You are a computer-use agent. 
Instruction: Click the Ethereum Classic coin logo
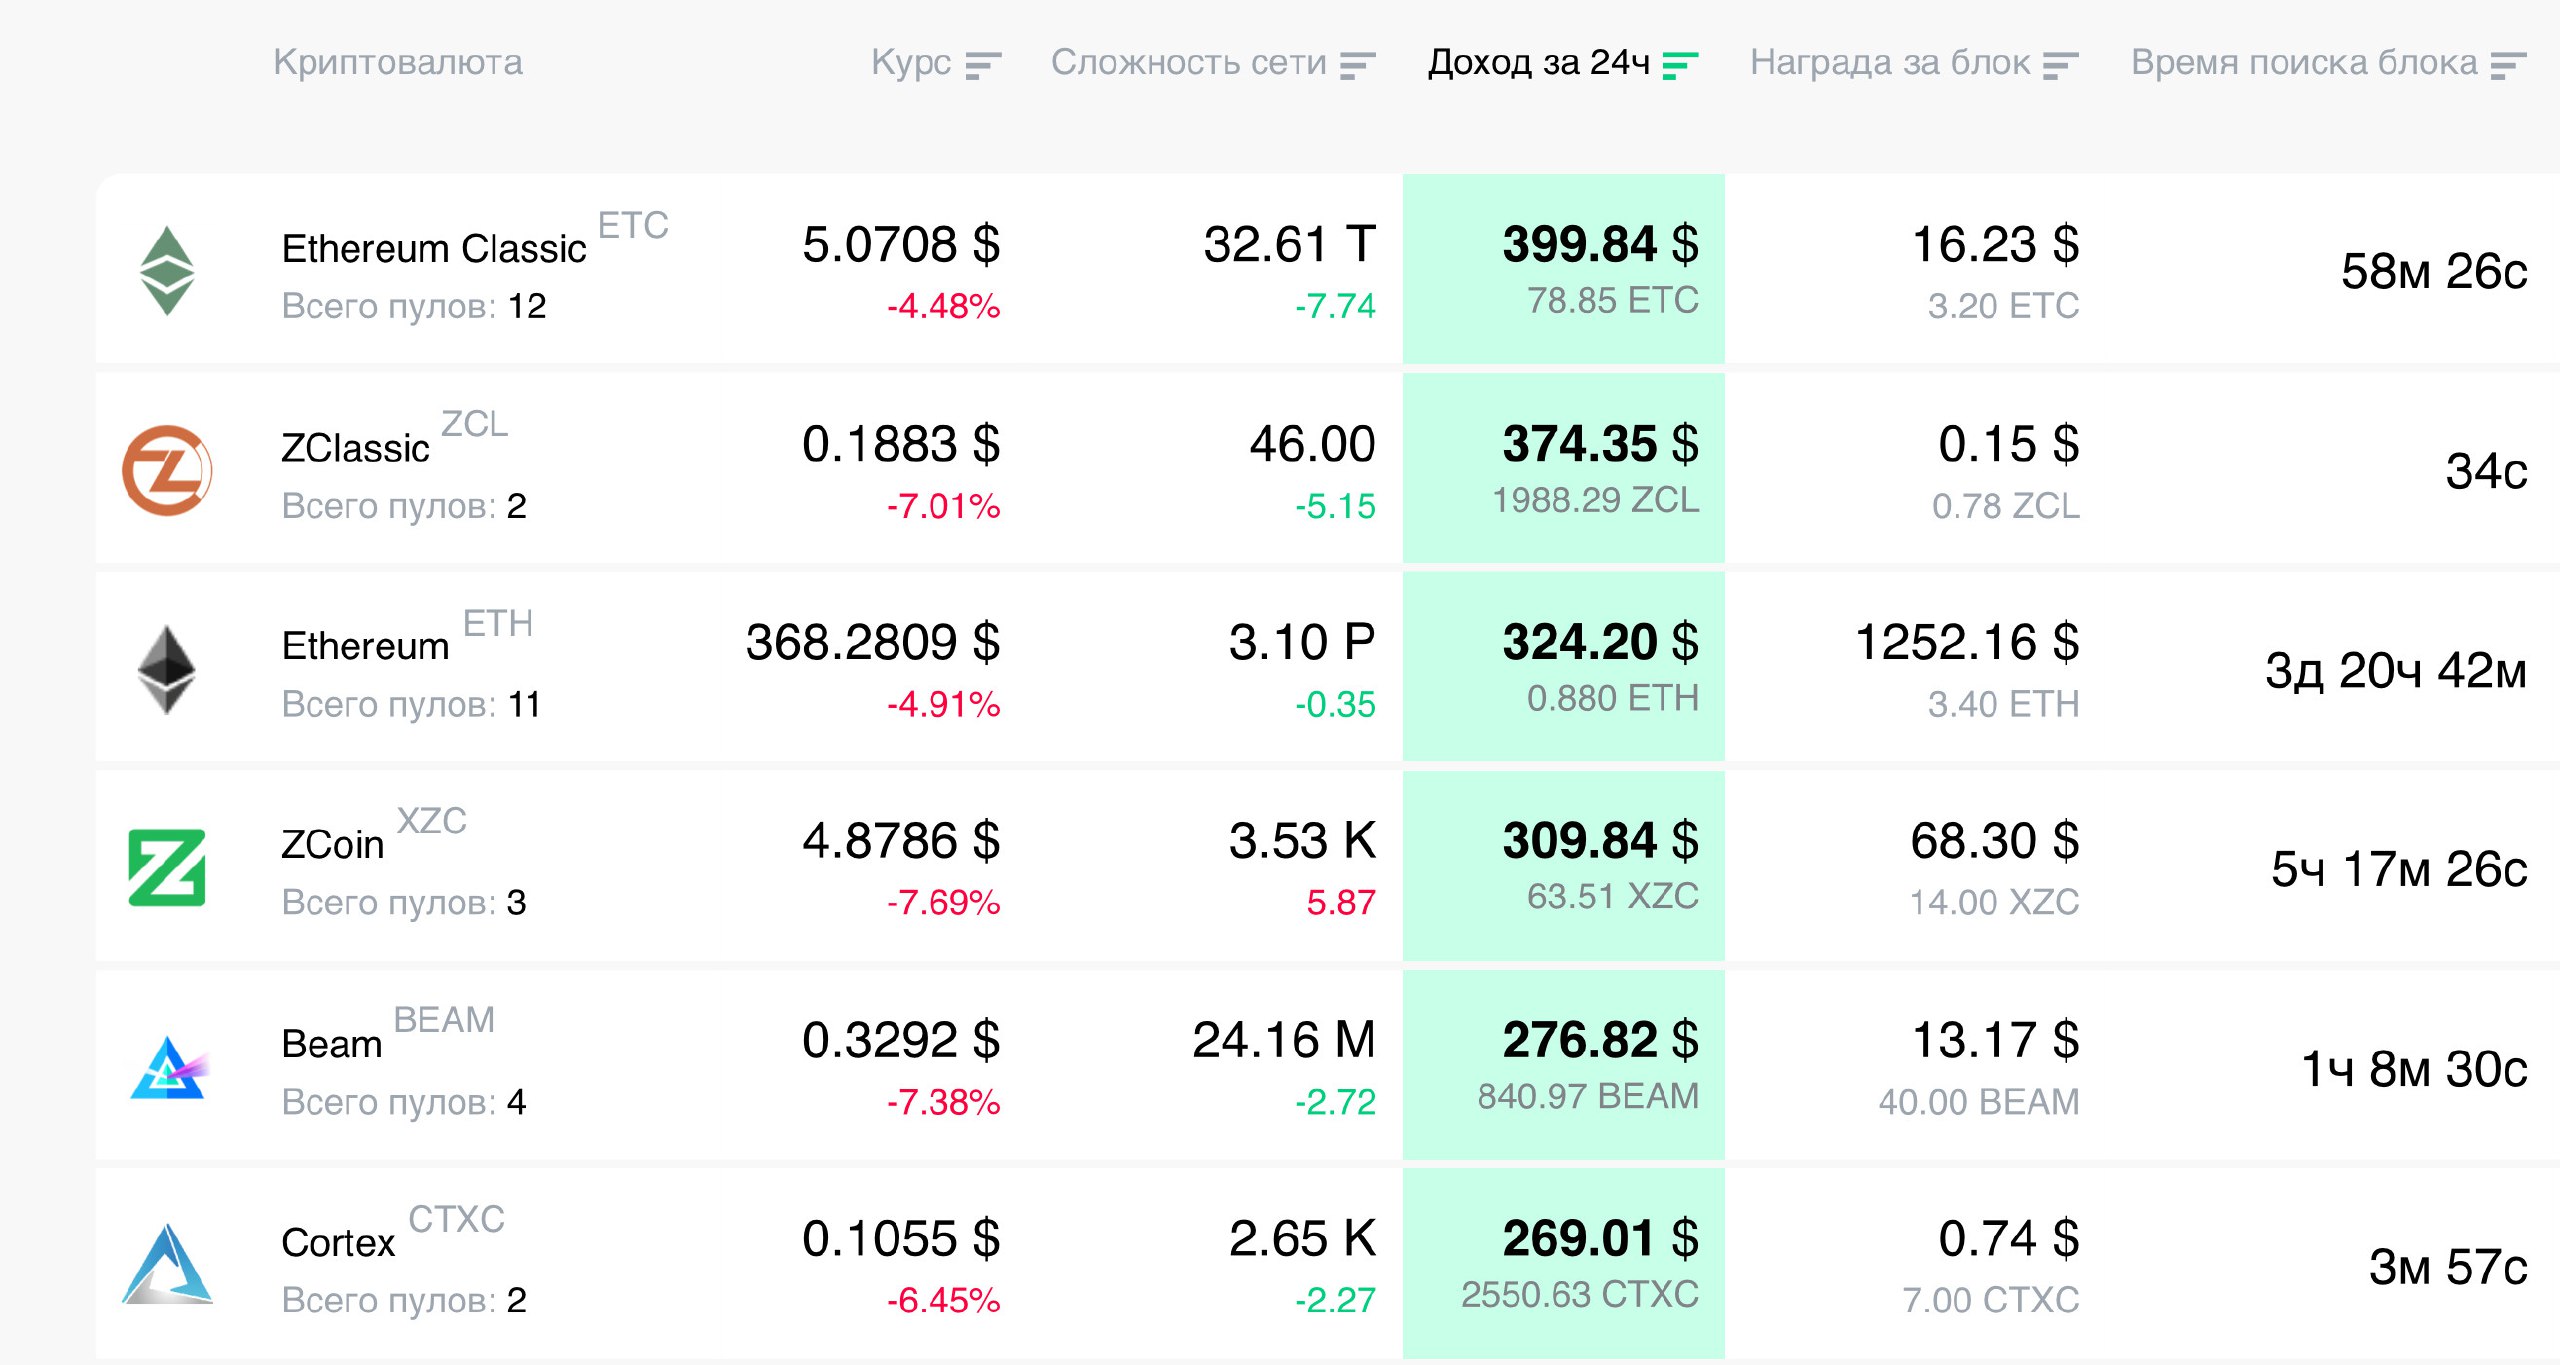pyautogui.click(x=167, y=271)
